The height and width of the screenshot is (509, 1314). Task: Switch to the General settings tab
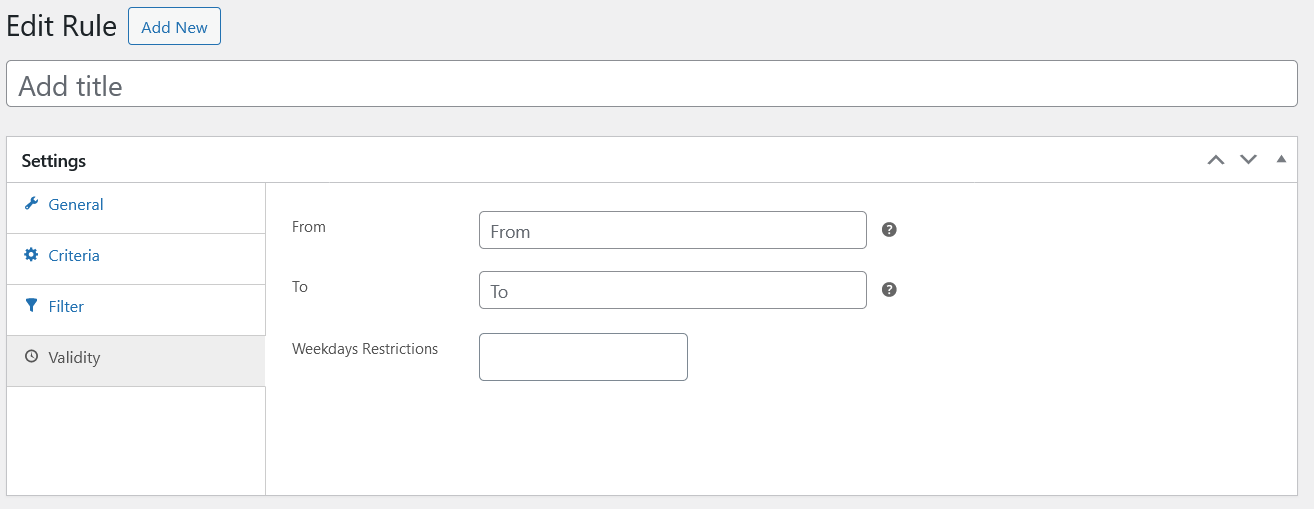76,205
